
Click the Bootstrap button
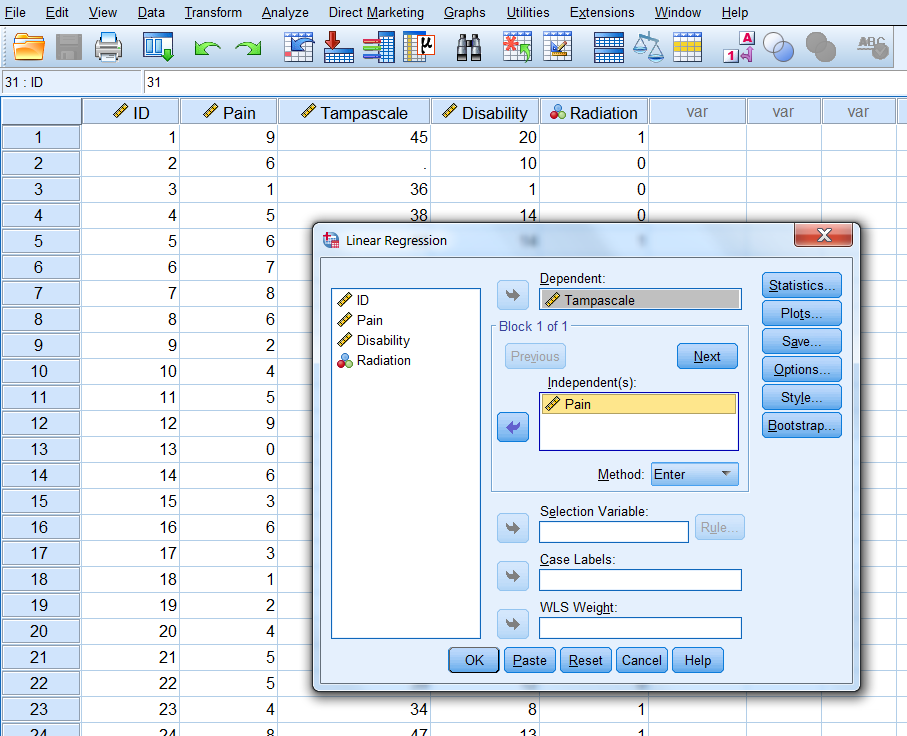point(801,426)
